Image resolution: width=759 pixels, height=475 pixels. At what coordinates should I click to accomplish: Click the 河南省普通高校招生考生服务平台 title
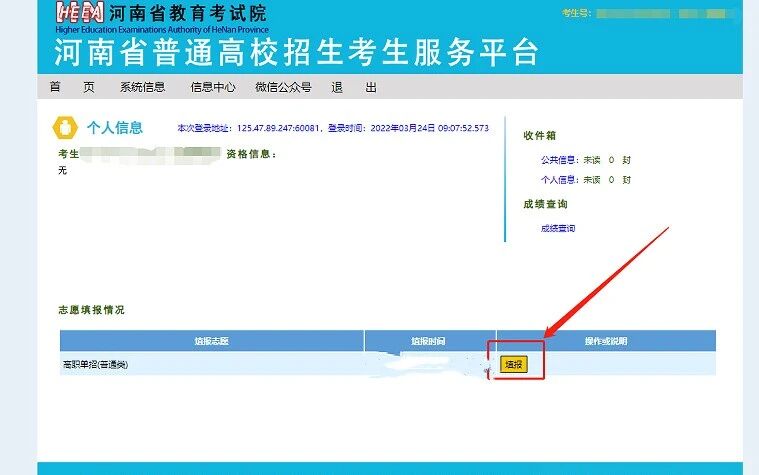tap(295, 50)
